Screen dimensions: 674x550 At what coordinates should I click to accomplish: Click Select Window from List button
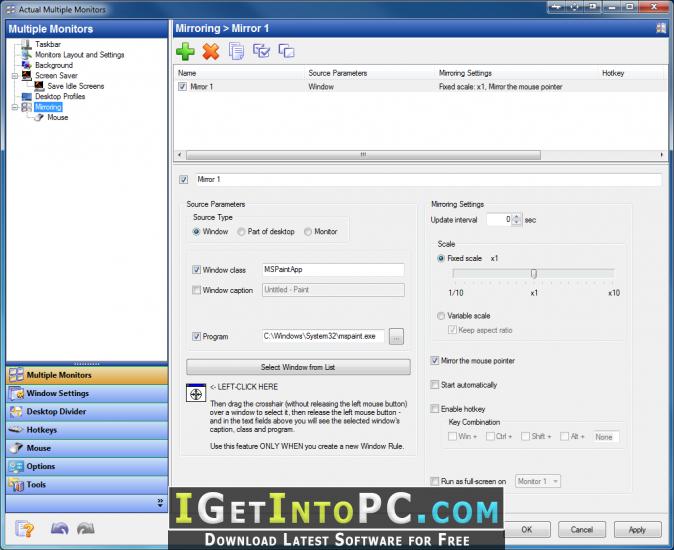point(298,367)
